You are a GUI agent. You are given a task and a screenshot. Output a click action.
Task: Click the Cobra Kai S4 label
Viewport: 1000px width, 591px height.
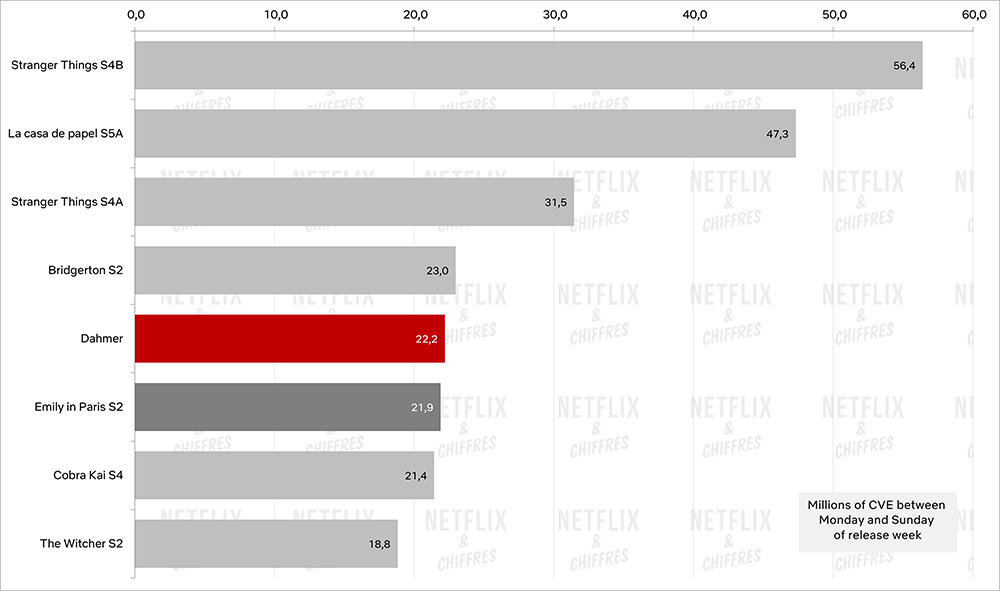click(88, 475)
